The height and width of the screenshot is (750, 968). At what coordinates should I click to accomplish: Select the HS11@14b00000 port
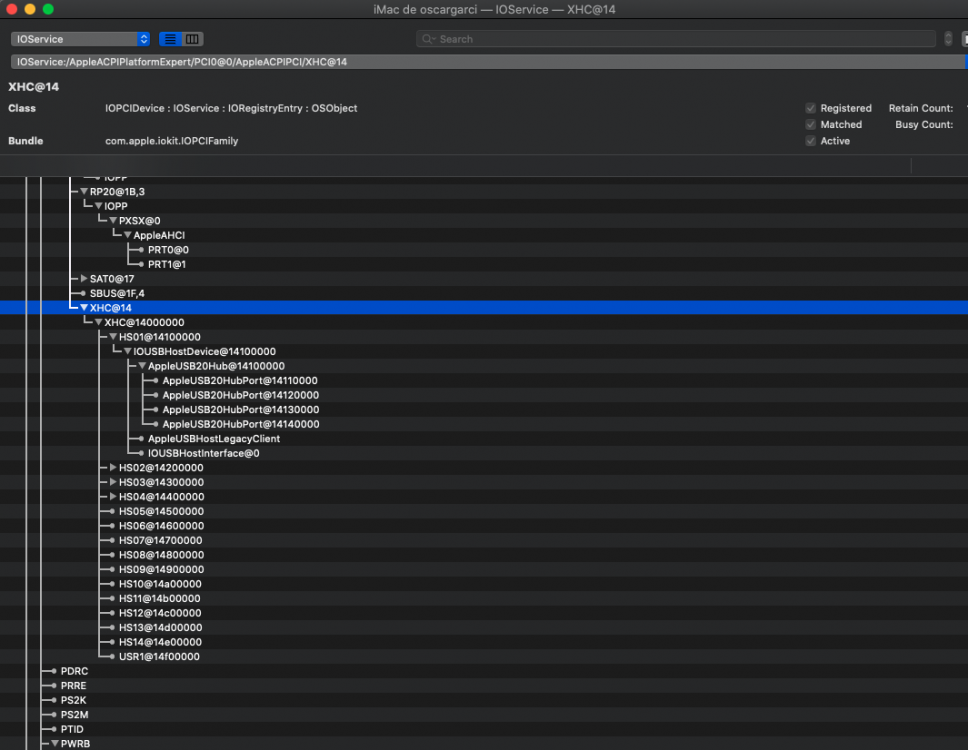[x=159, y=598]
